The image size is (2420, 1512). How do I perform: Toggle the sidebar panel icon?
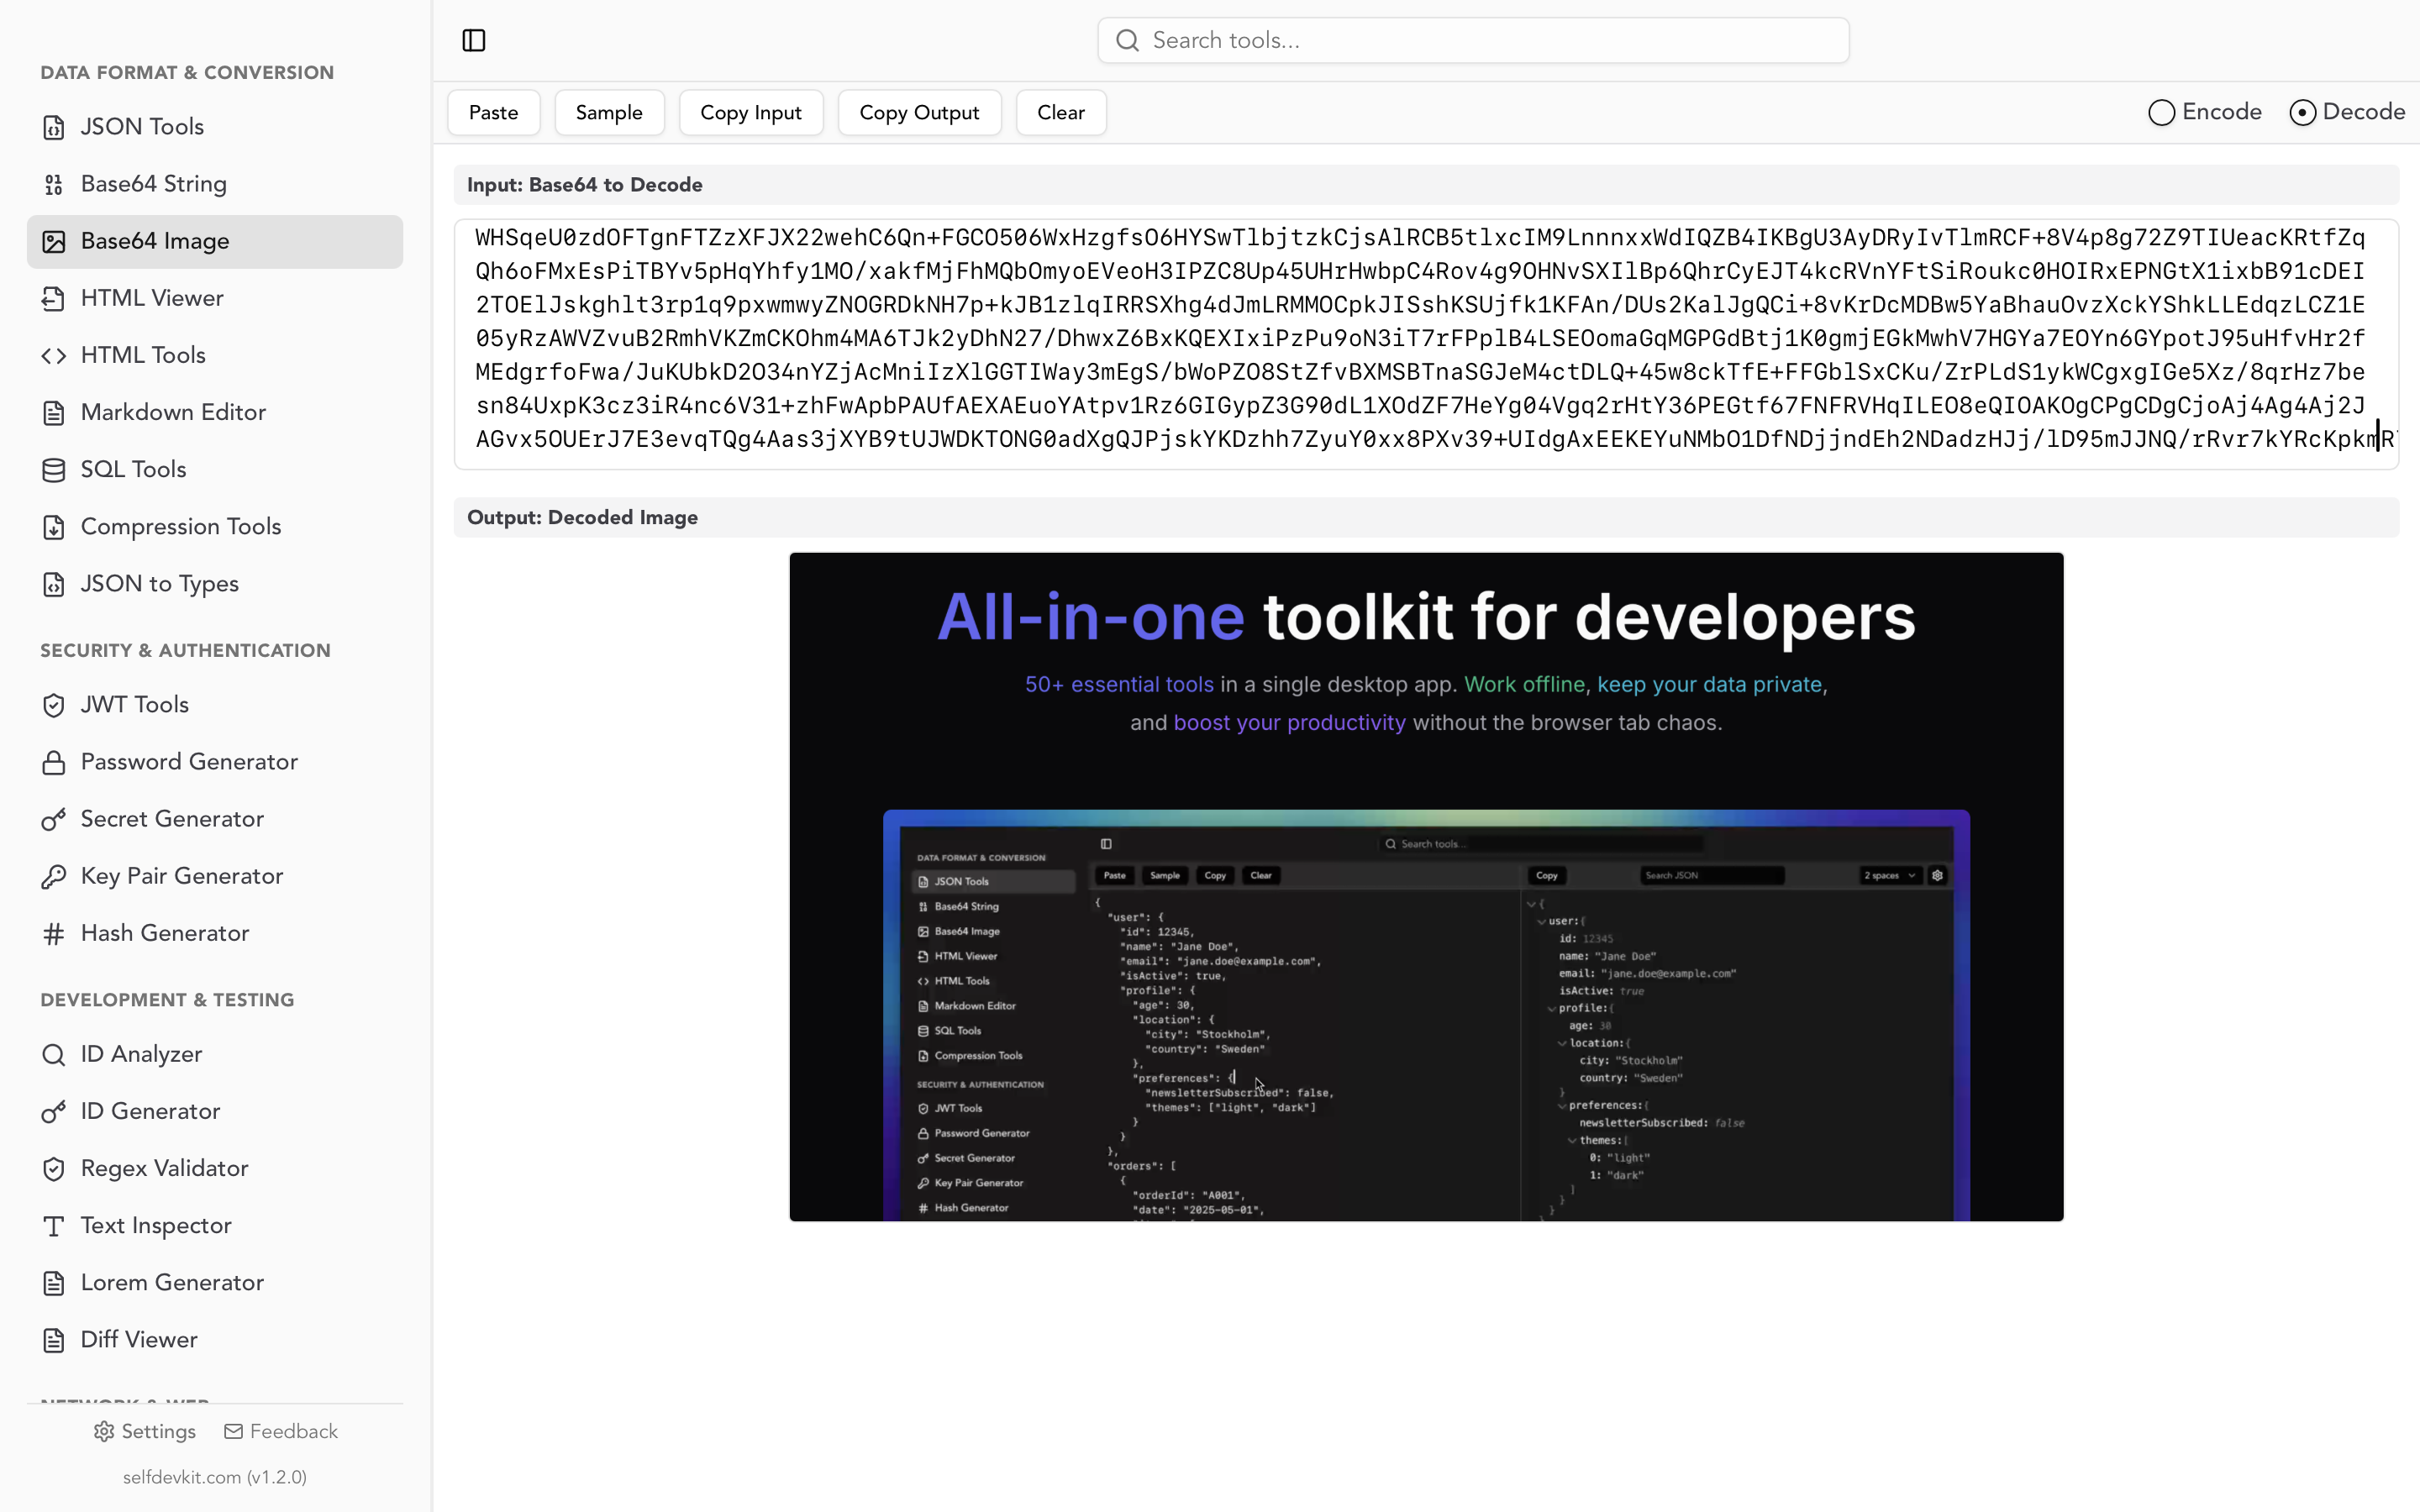(x=474, y=41)
